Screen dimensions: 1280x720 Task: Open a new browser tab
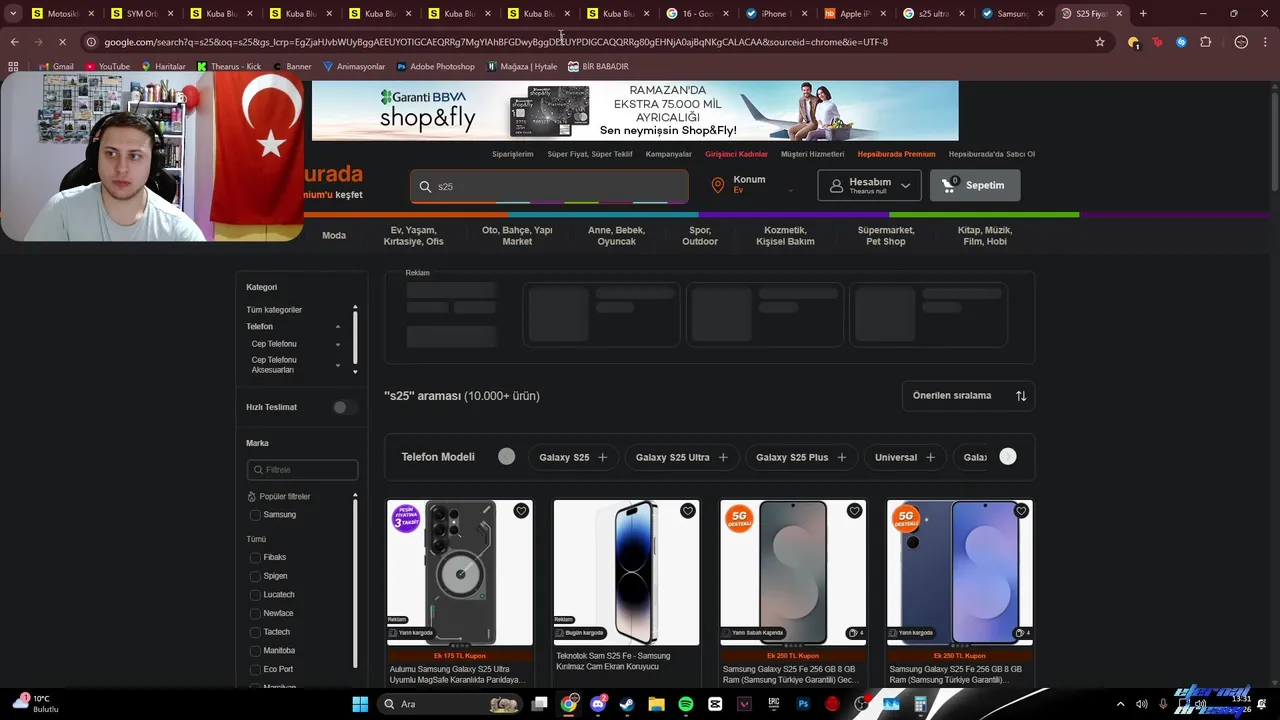pyautogui.click(x=1143, y=14)
